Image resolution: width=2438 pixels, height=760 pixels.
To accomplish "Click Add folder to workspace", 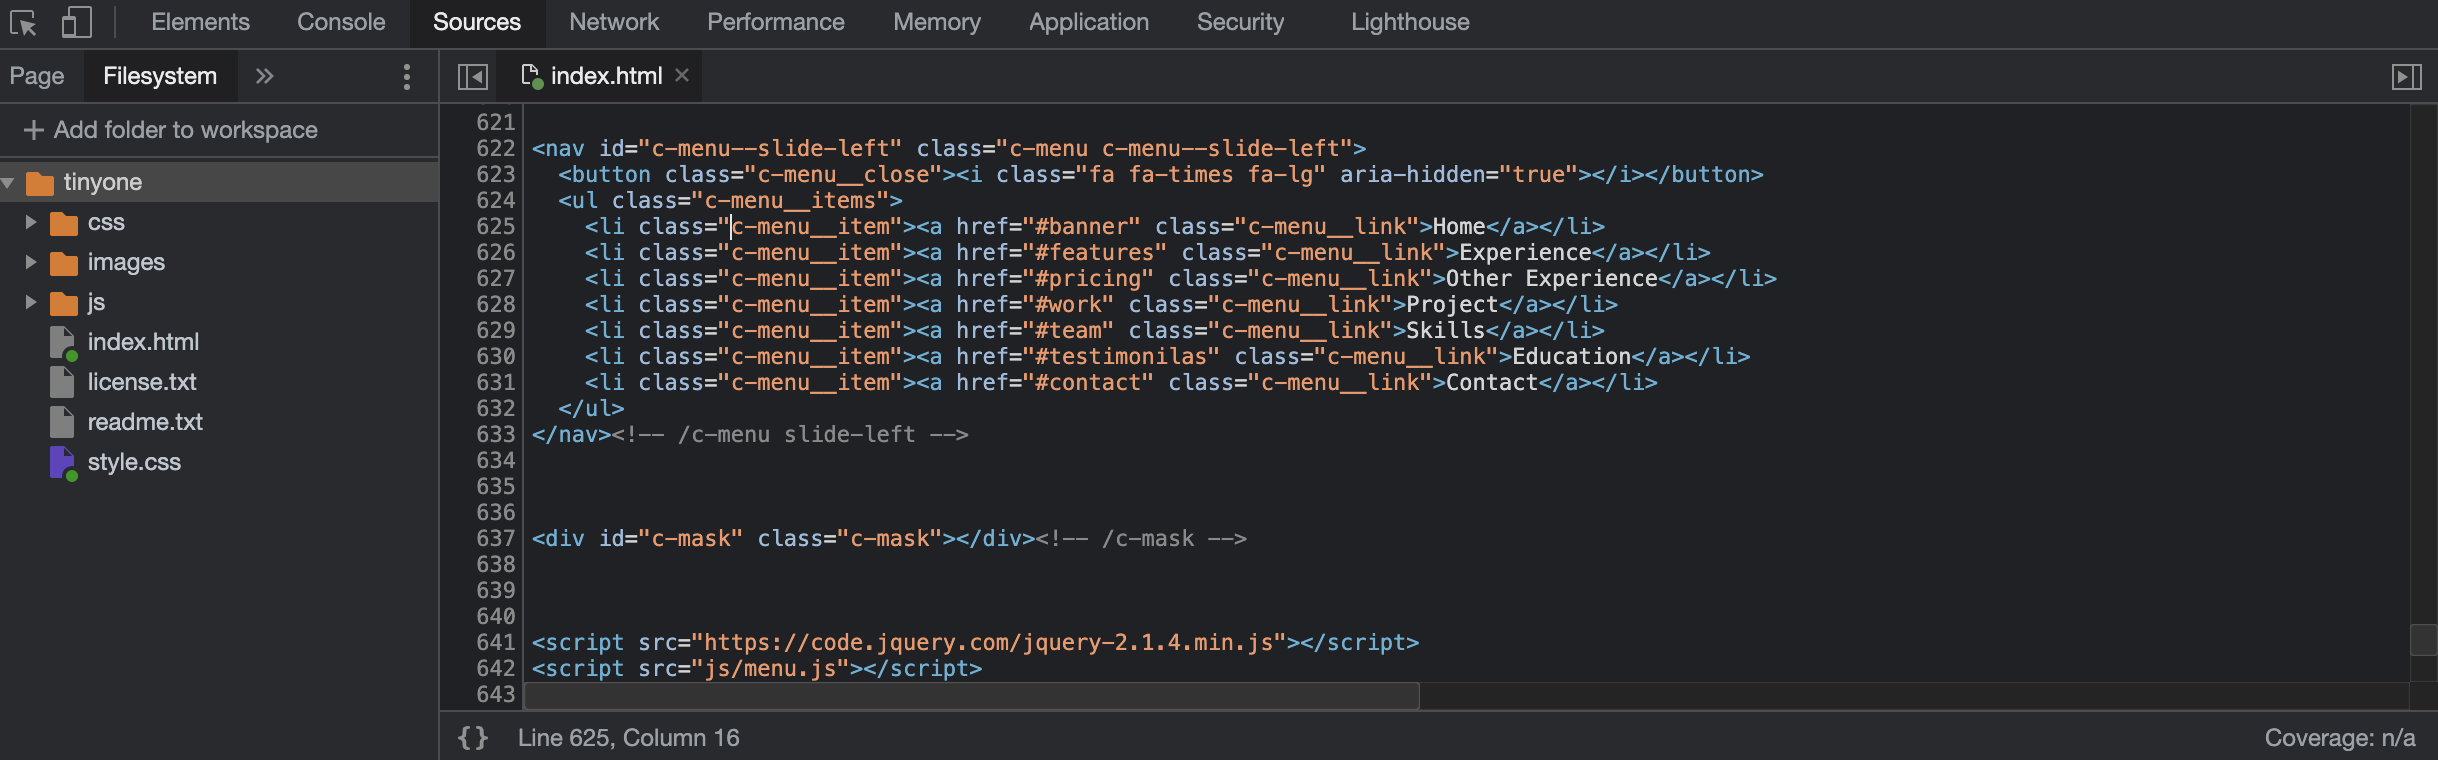I will 170,130.
